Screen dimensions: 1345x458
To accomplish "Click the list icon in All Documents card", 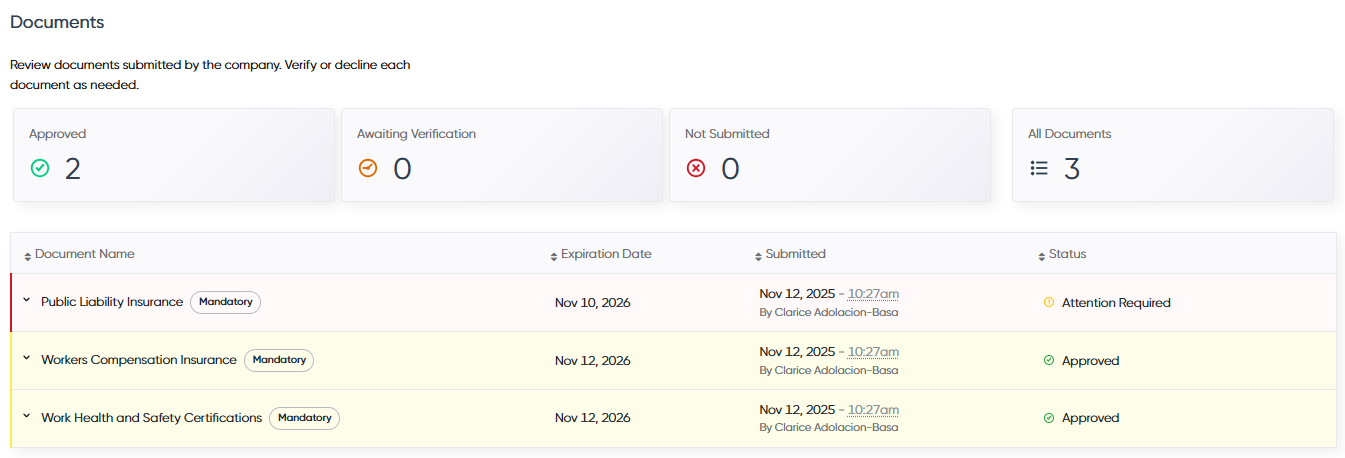I will tap(1039, 168).
